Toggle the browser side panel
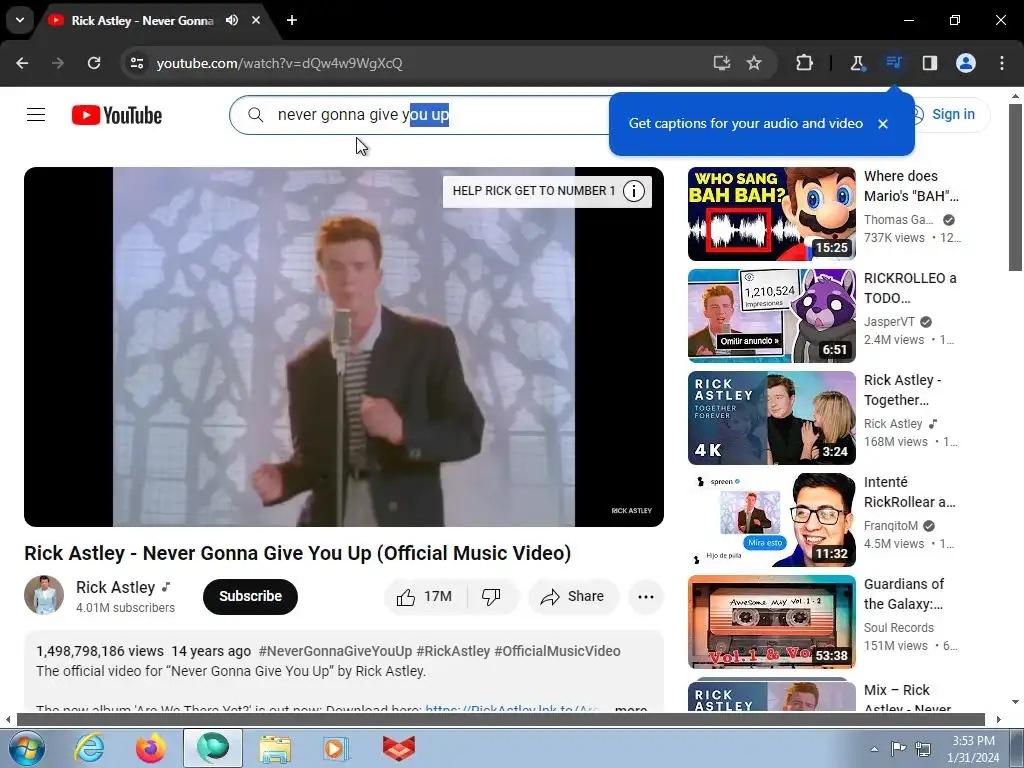The image size is (1024, 768). (x=929, y=63)
